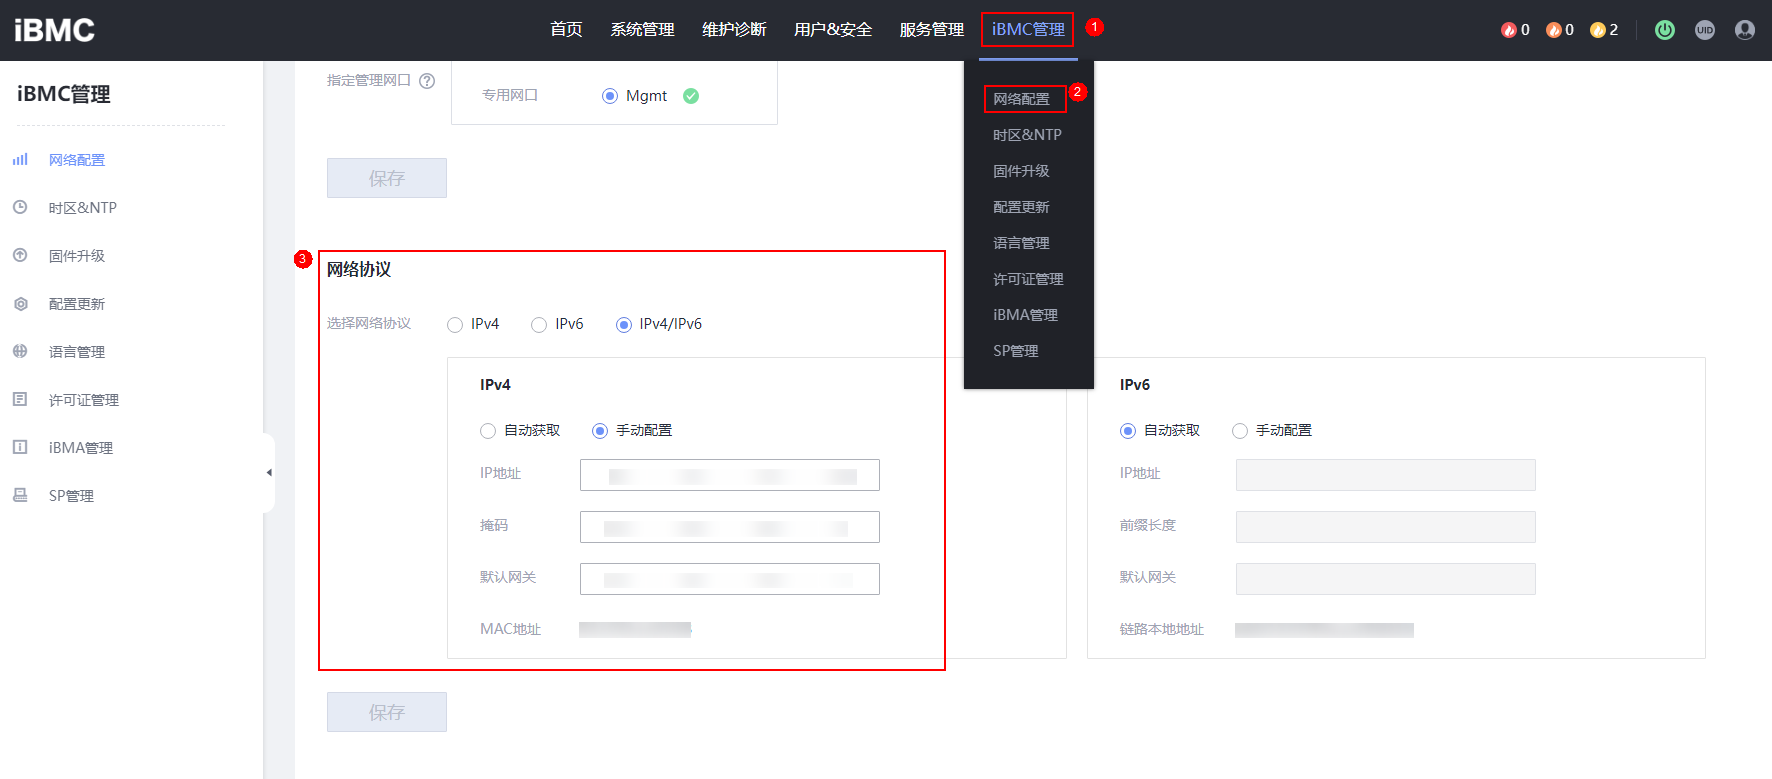Click the IPv6 默认网关 input field
Image resolution: width=1772 pixels, height=779 pixels.
point(1386,579)
